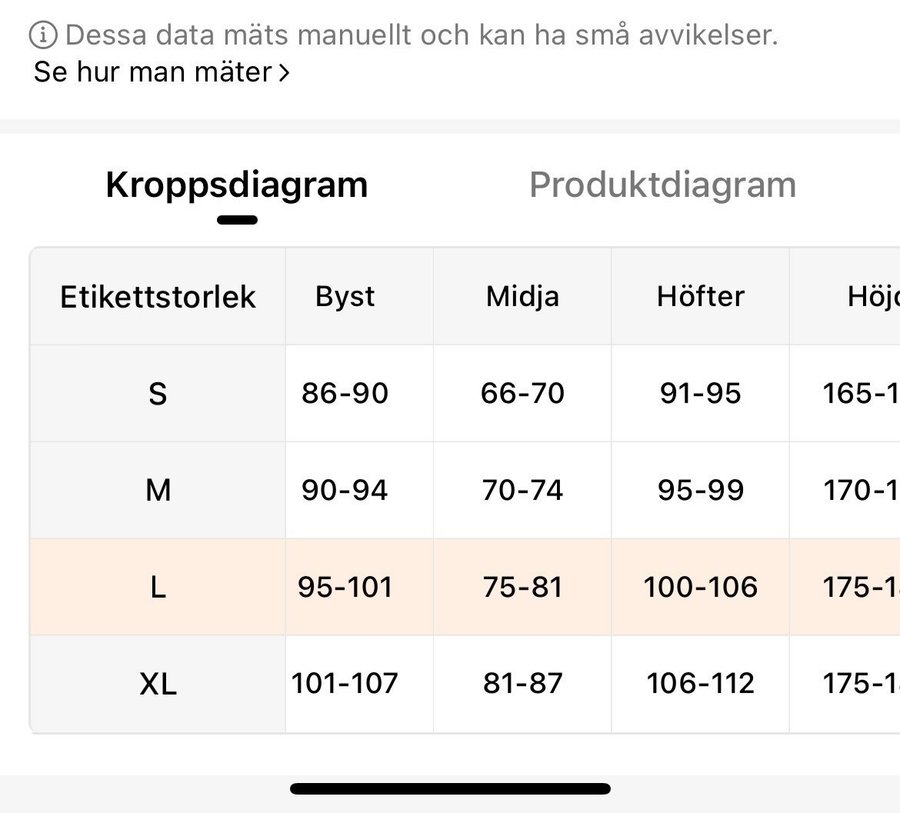Tap the waist value 70-74
Image resolution: width=900 pixels, height=813 pixels.
point(522,490)
